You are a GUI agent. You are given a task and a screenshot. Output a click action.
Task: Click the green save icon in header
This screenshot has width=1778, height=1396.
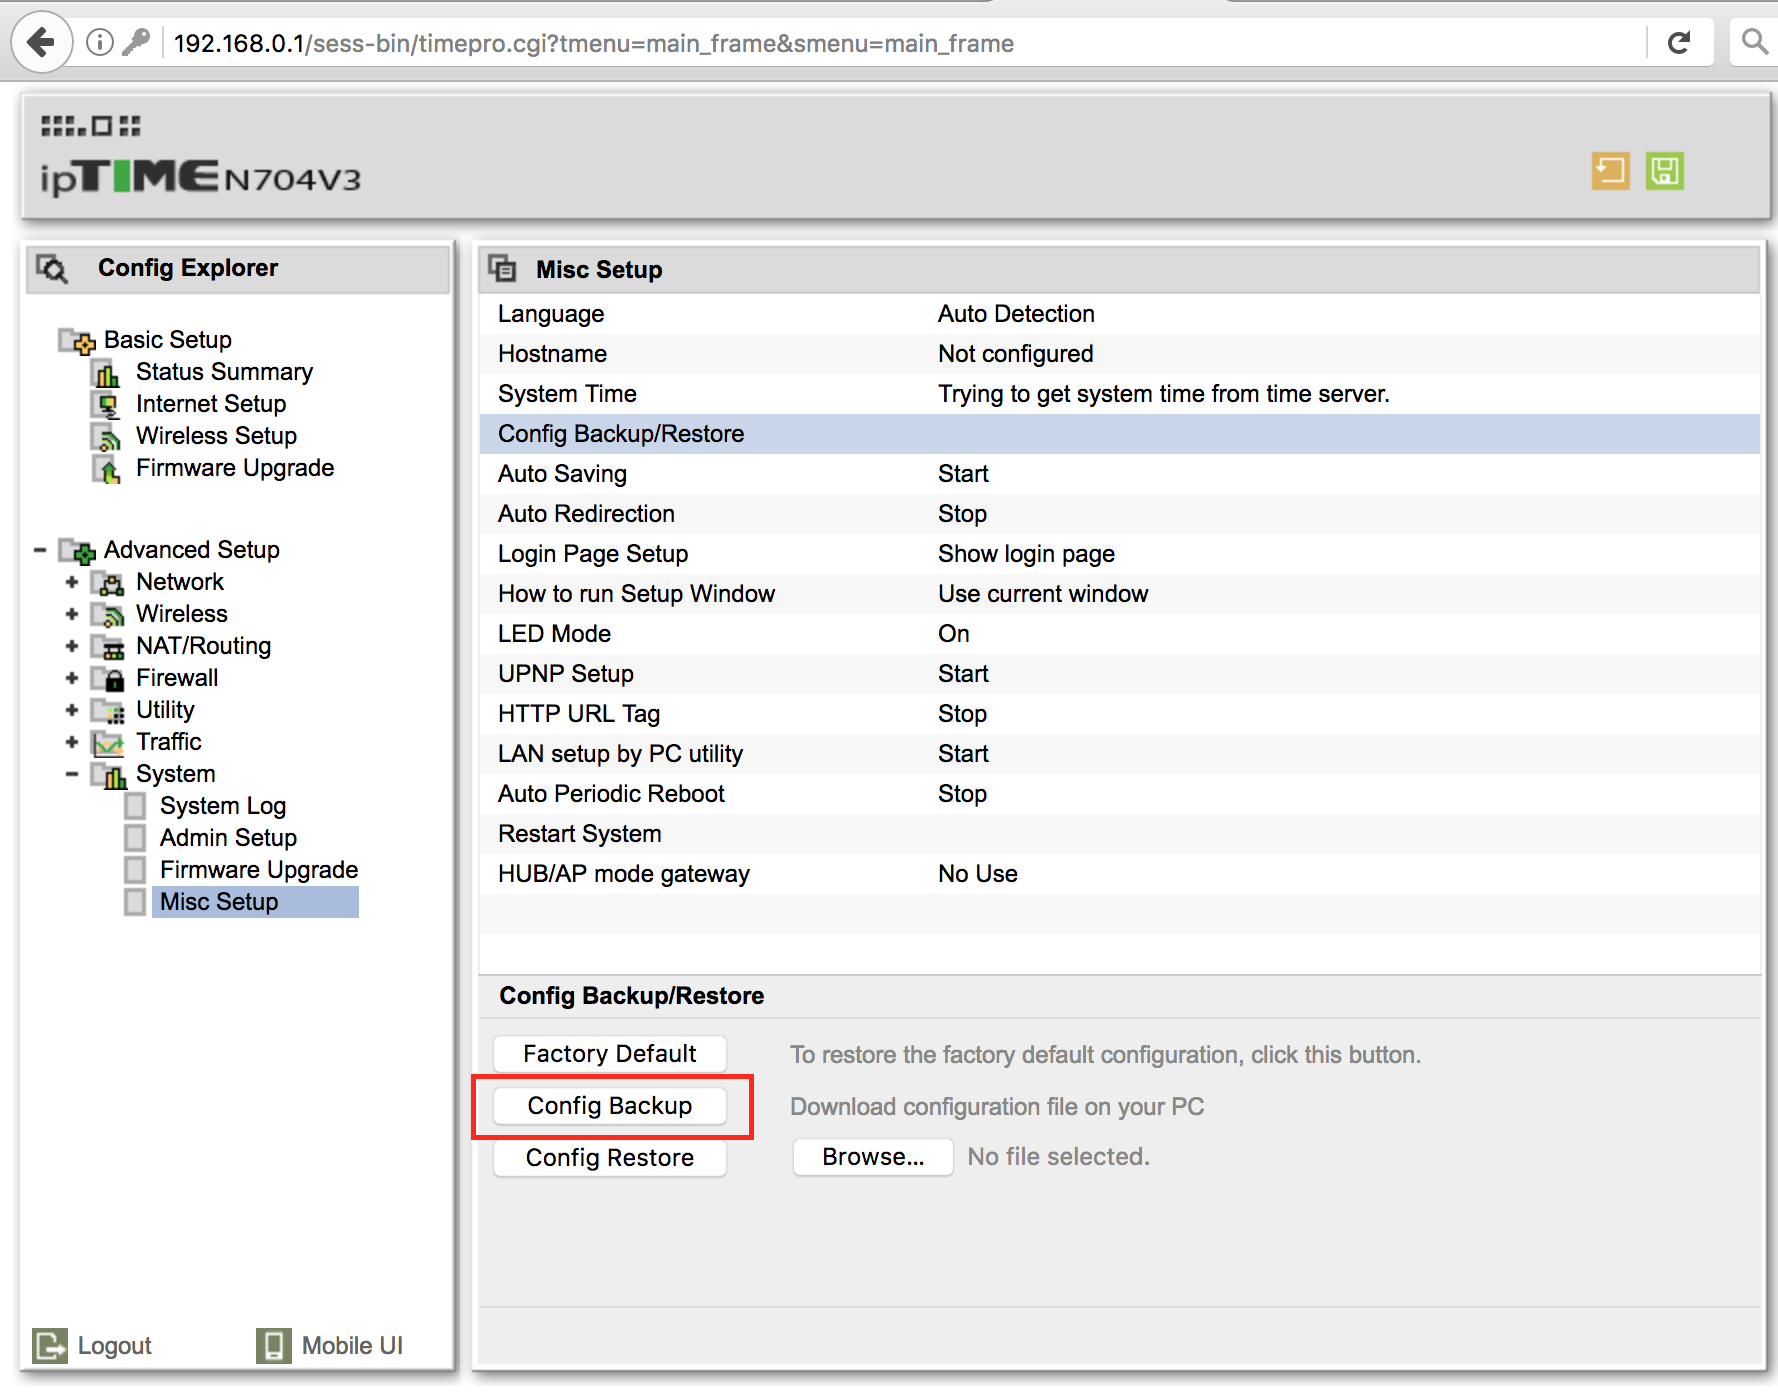[1665, 171]
